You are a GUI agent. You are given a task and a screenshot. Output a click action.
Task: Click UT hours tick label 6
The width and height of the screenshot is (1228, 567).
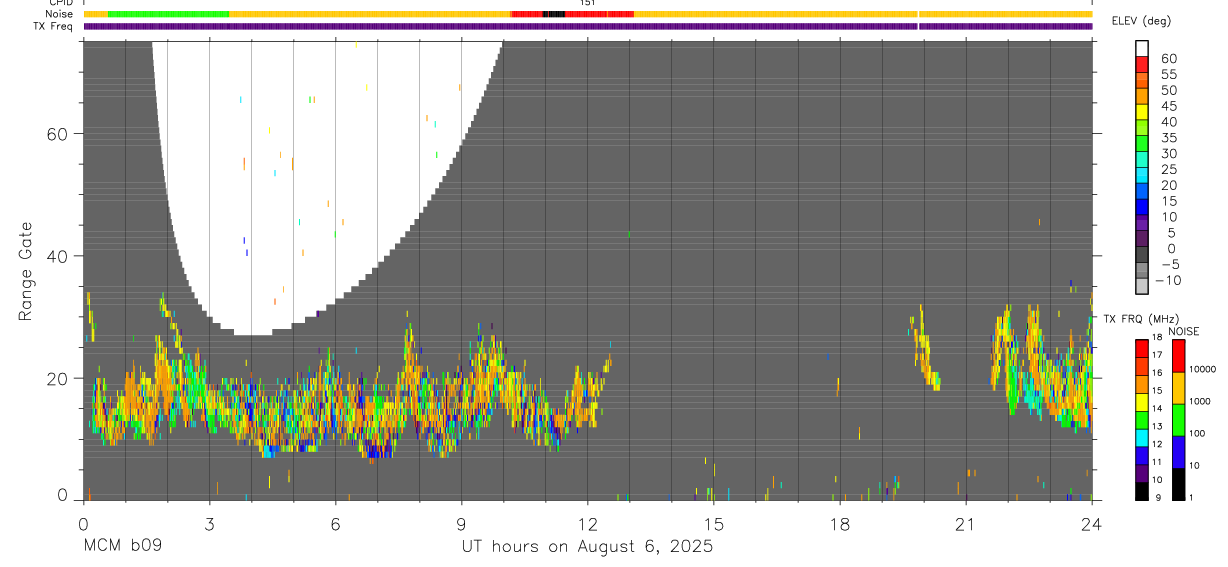tap(335, 524)
